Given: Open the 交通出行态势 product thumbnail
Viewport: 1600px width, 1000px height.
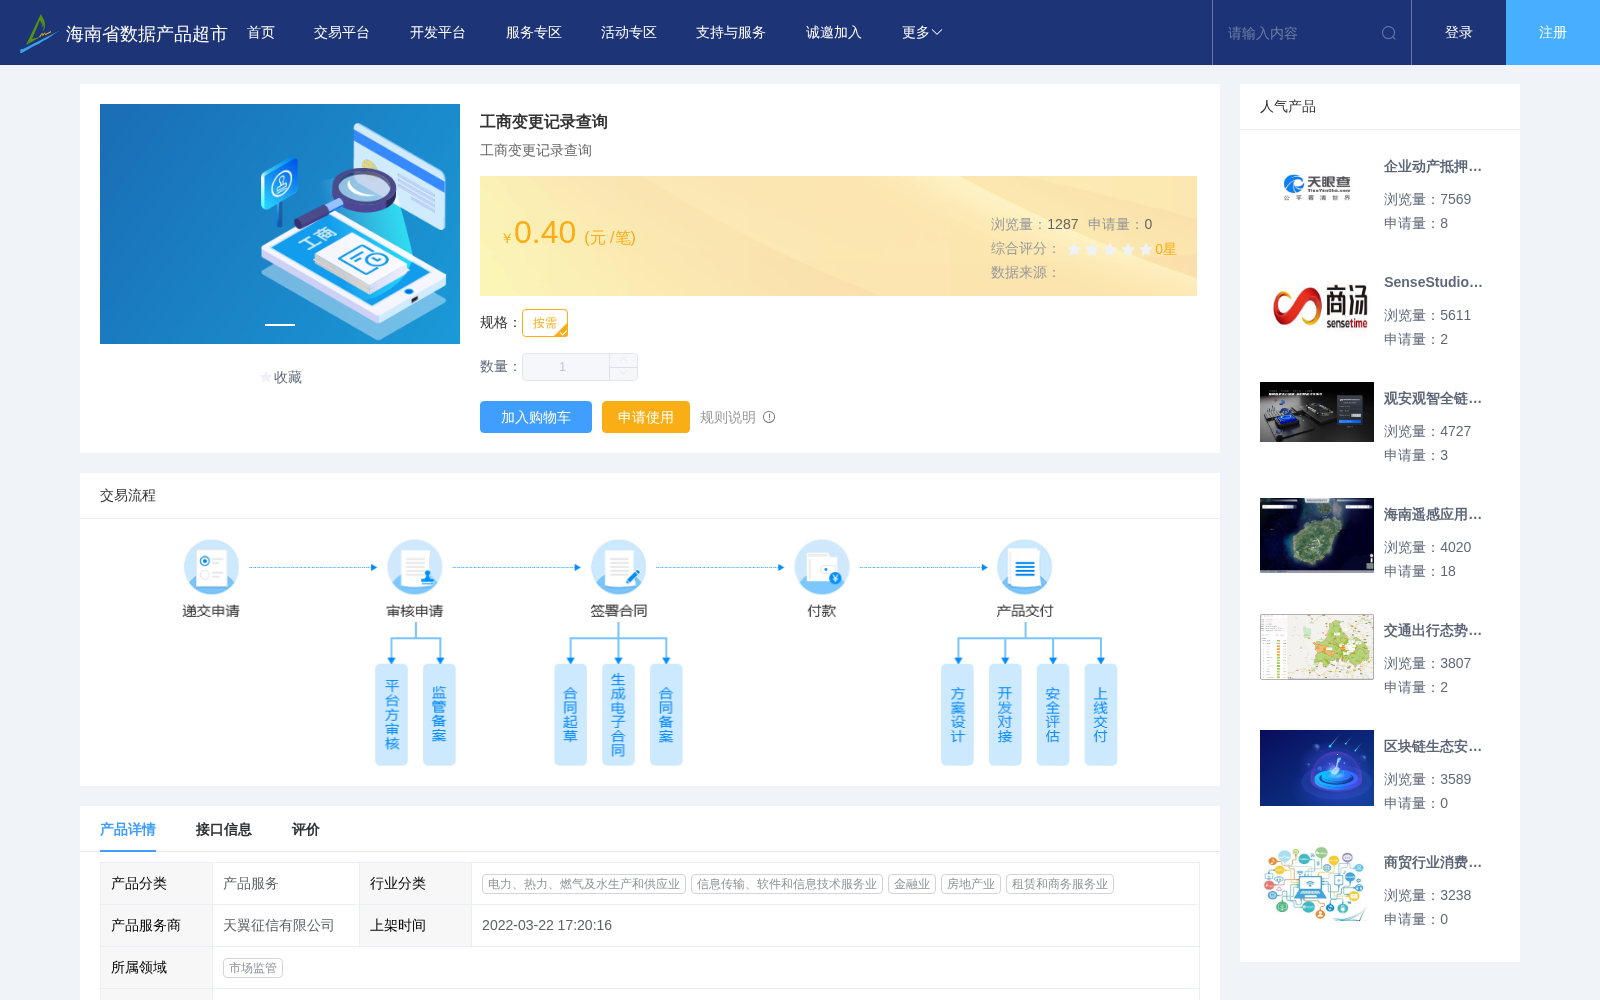Looking at the screenshot, I should click(x=1317, y=647).
